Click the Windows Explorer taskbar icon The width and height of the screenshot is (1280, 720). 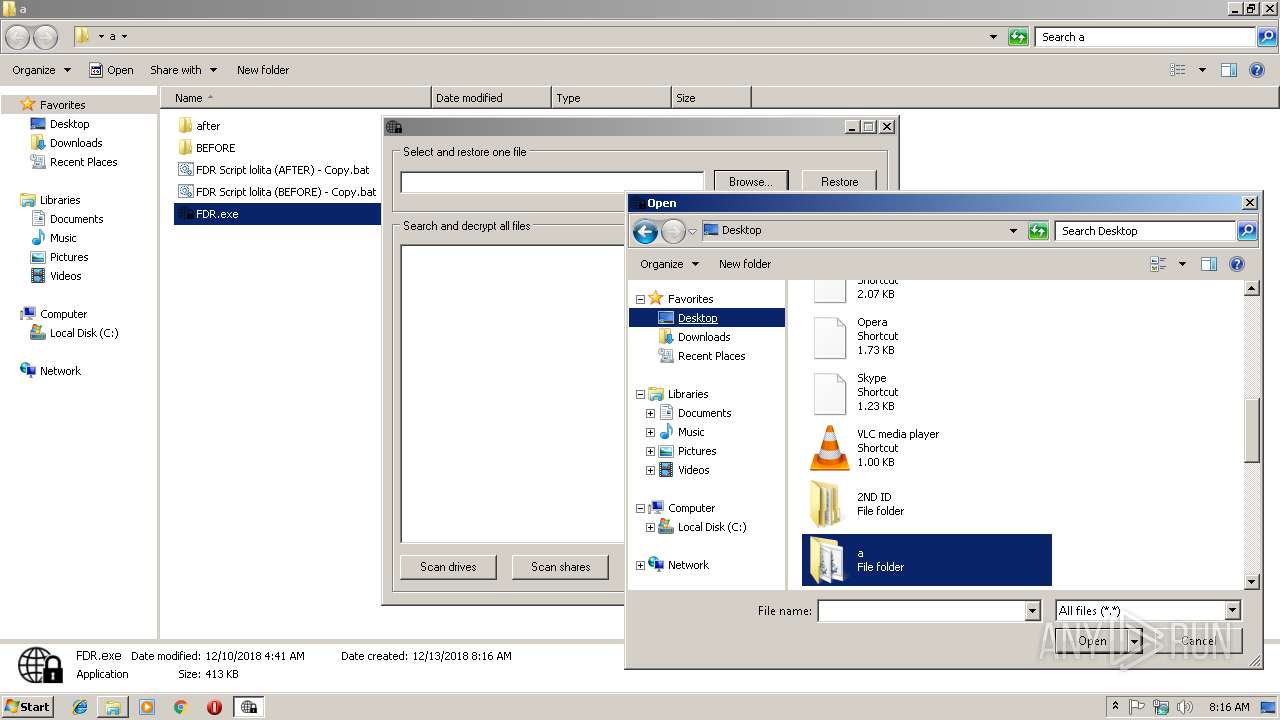(113, 707)
